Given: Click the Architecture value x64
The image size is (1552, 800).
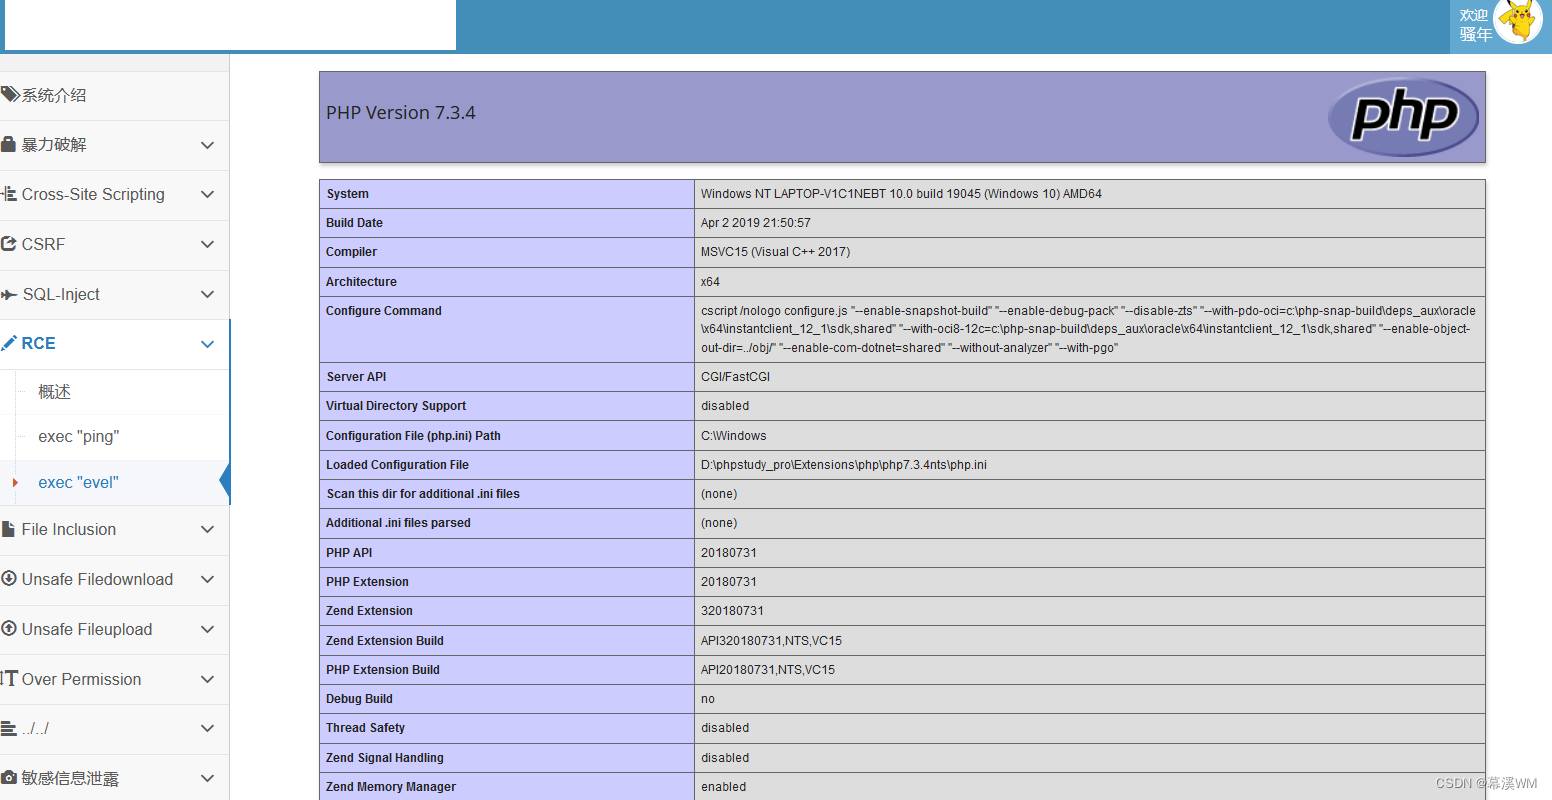Looking at the screenshot, I should [710, 282].
